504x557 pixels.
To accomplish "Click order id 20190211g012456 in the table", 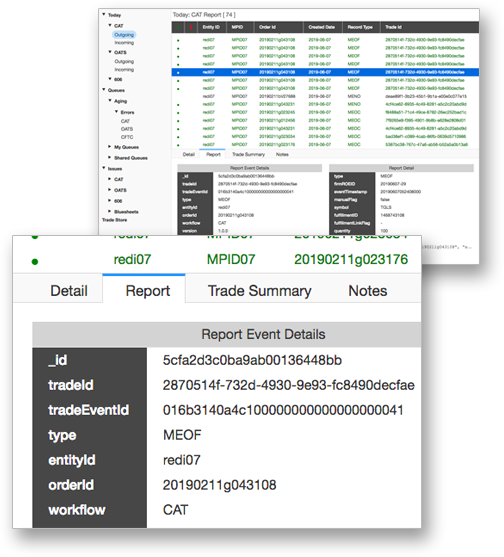I will (x=277, y=120).
